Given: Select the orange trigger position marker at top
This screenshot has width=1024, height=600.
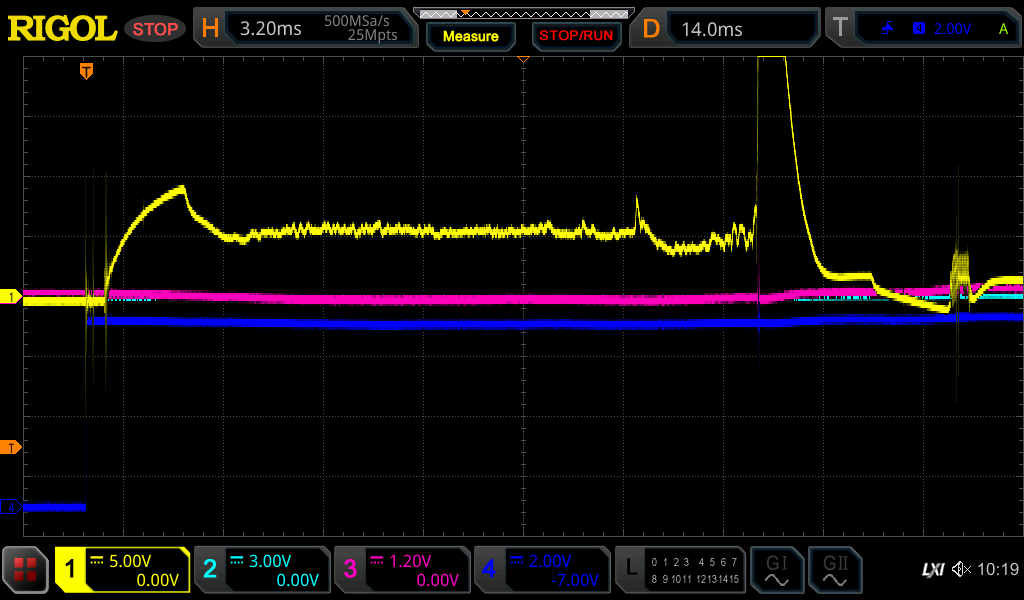Looking at the screenshot, I should click(87, 71).
